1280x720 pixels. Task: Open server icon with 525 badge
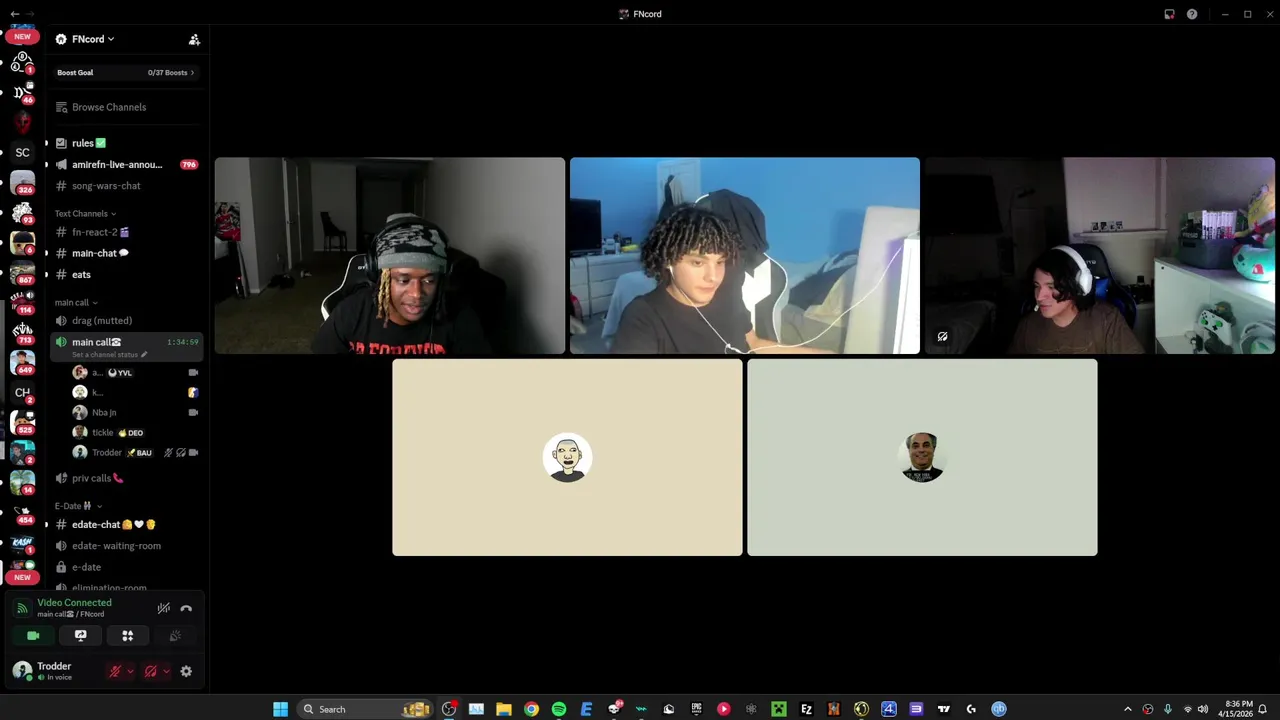pos(22,423)
